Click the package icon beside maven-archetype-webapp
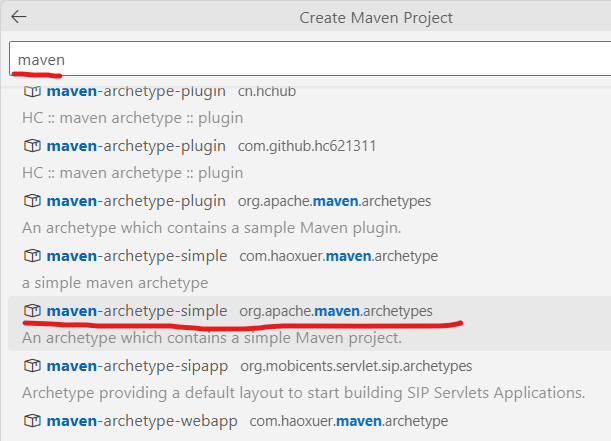611x441 pixels. pos(32,421)
